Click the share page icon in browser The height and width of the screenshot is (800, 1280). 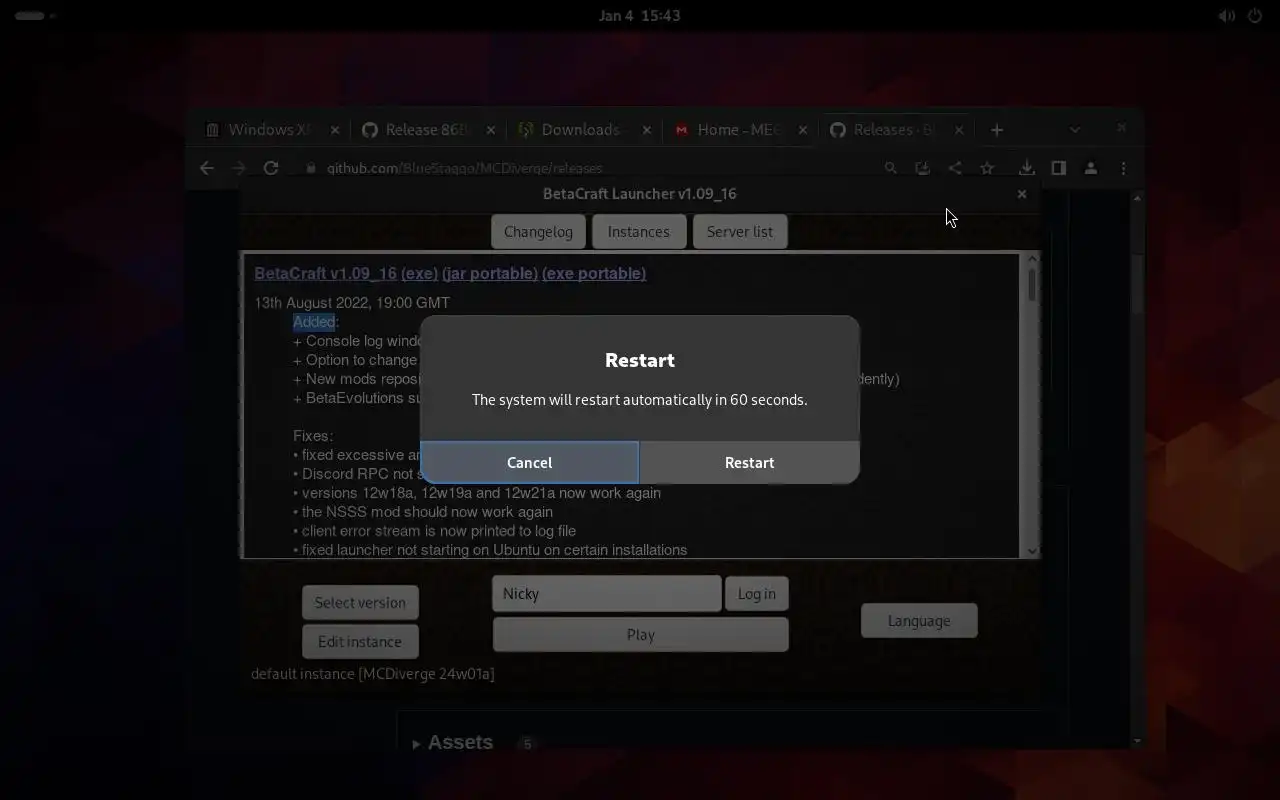955,168
